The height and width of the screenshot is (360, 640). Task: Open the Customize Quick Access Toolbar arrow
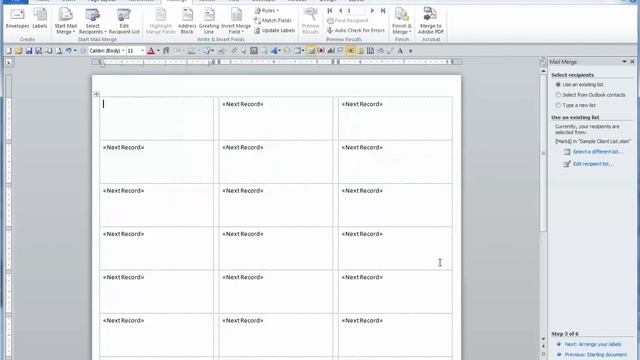click(x=411, y=51)
